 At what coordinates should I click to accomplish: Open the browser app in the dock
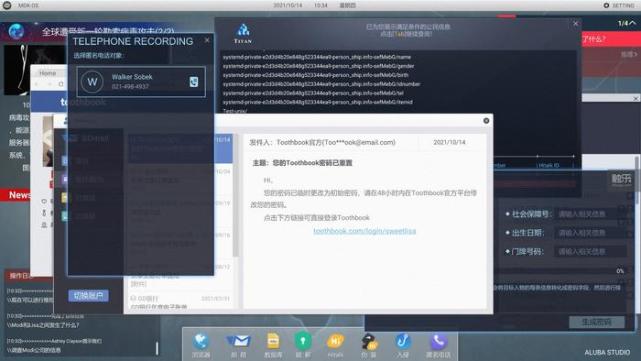tap(201, 342)
